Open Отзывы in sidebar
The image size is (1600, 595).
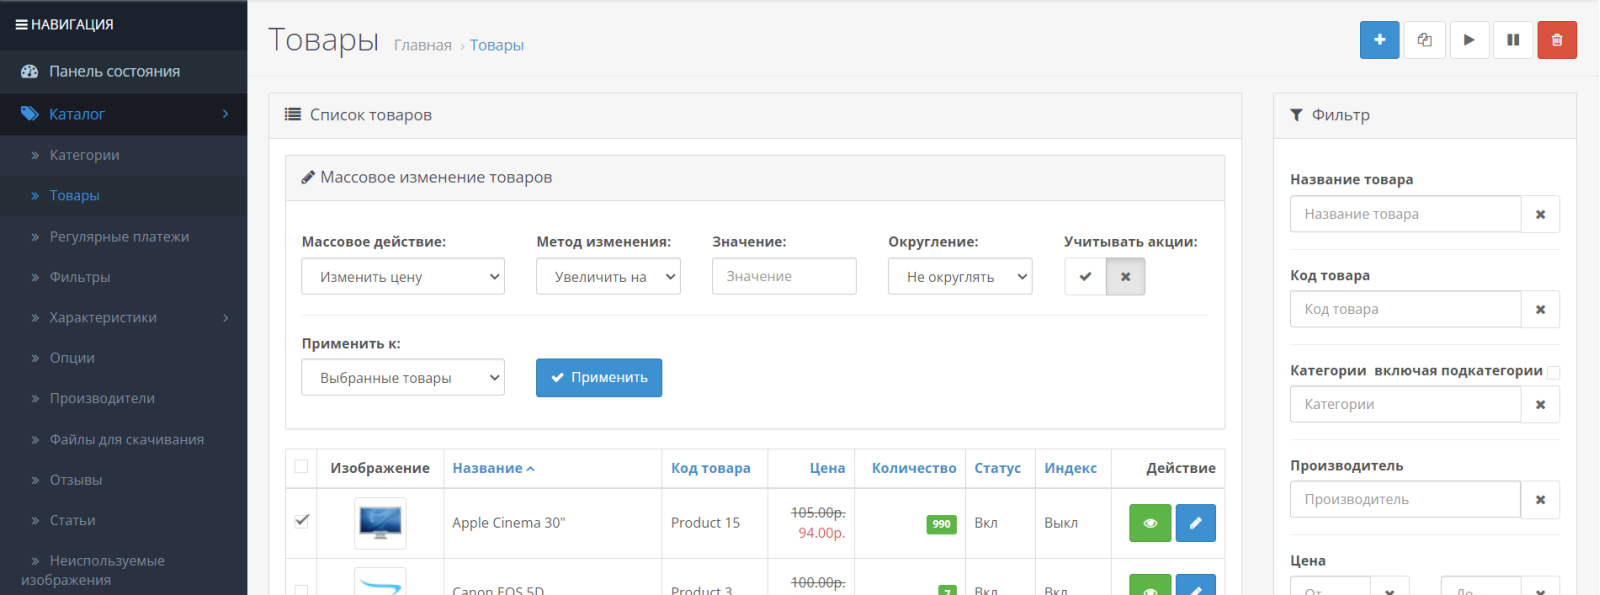(123, 480)
